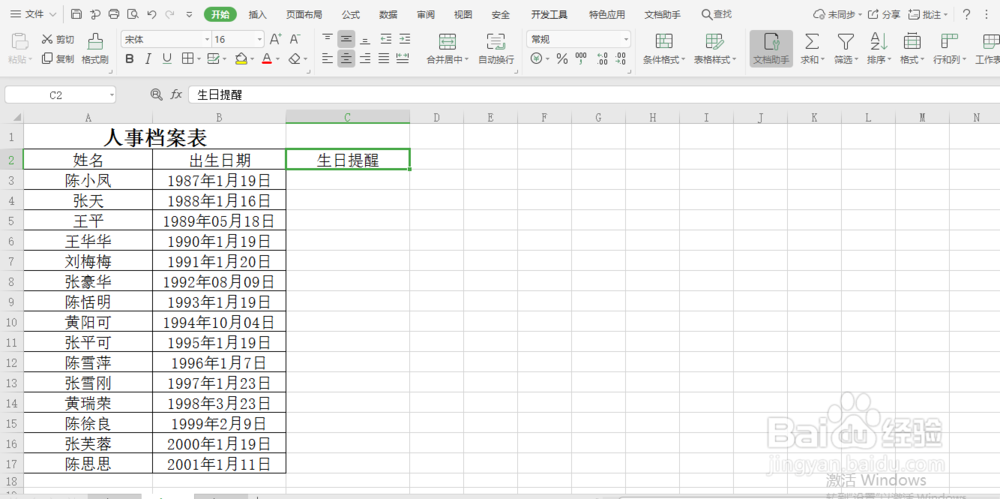Open the Insert (插入) tab
The width and height of the screenshot is (1000, 499).
click(x=258, y=15)
